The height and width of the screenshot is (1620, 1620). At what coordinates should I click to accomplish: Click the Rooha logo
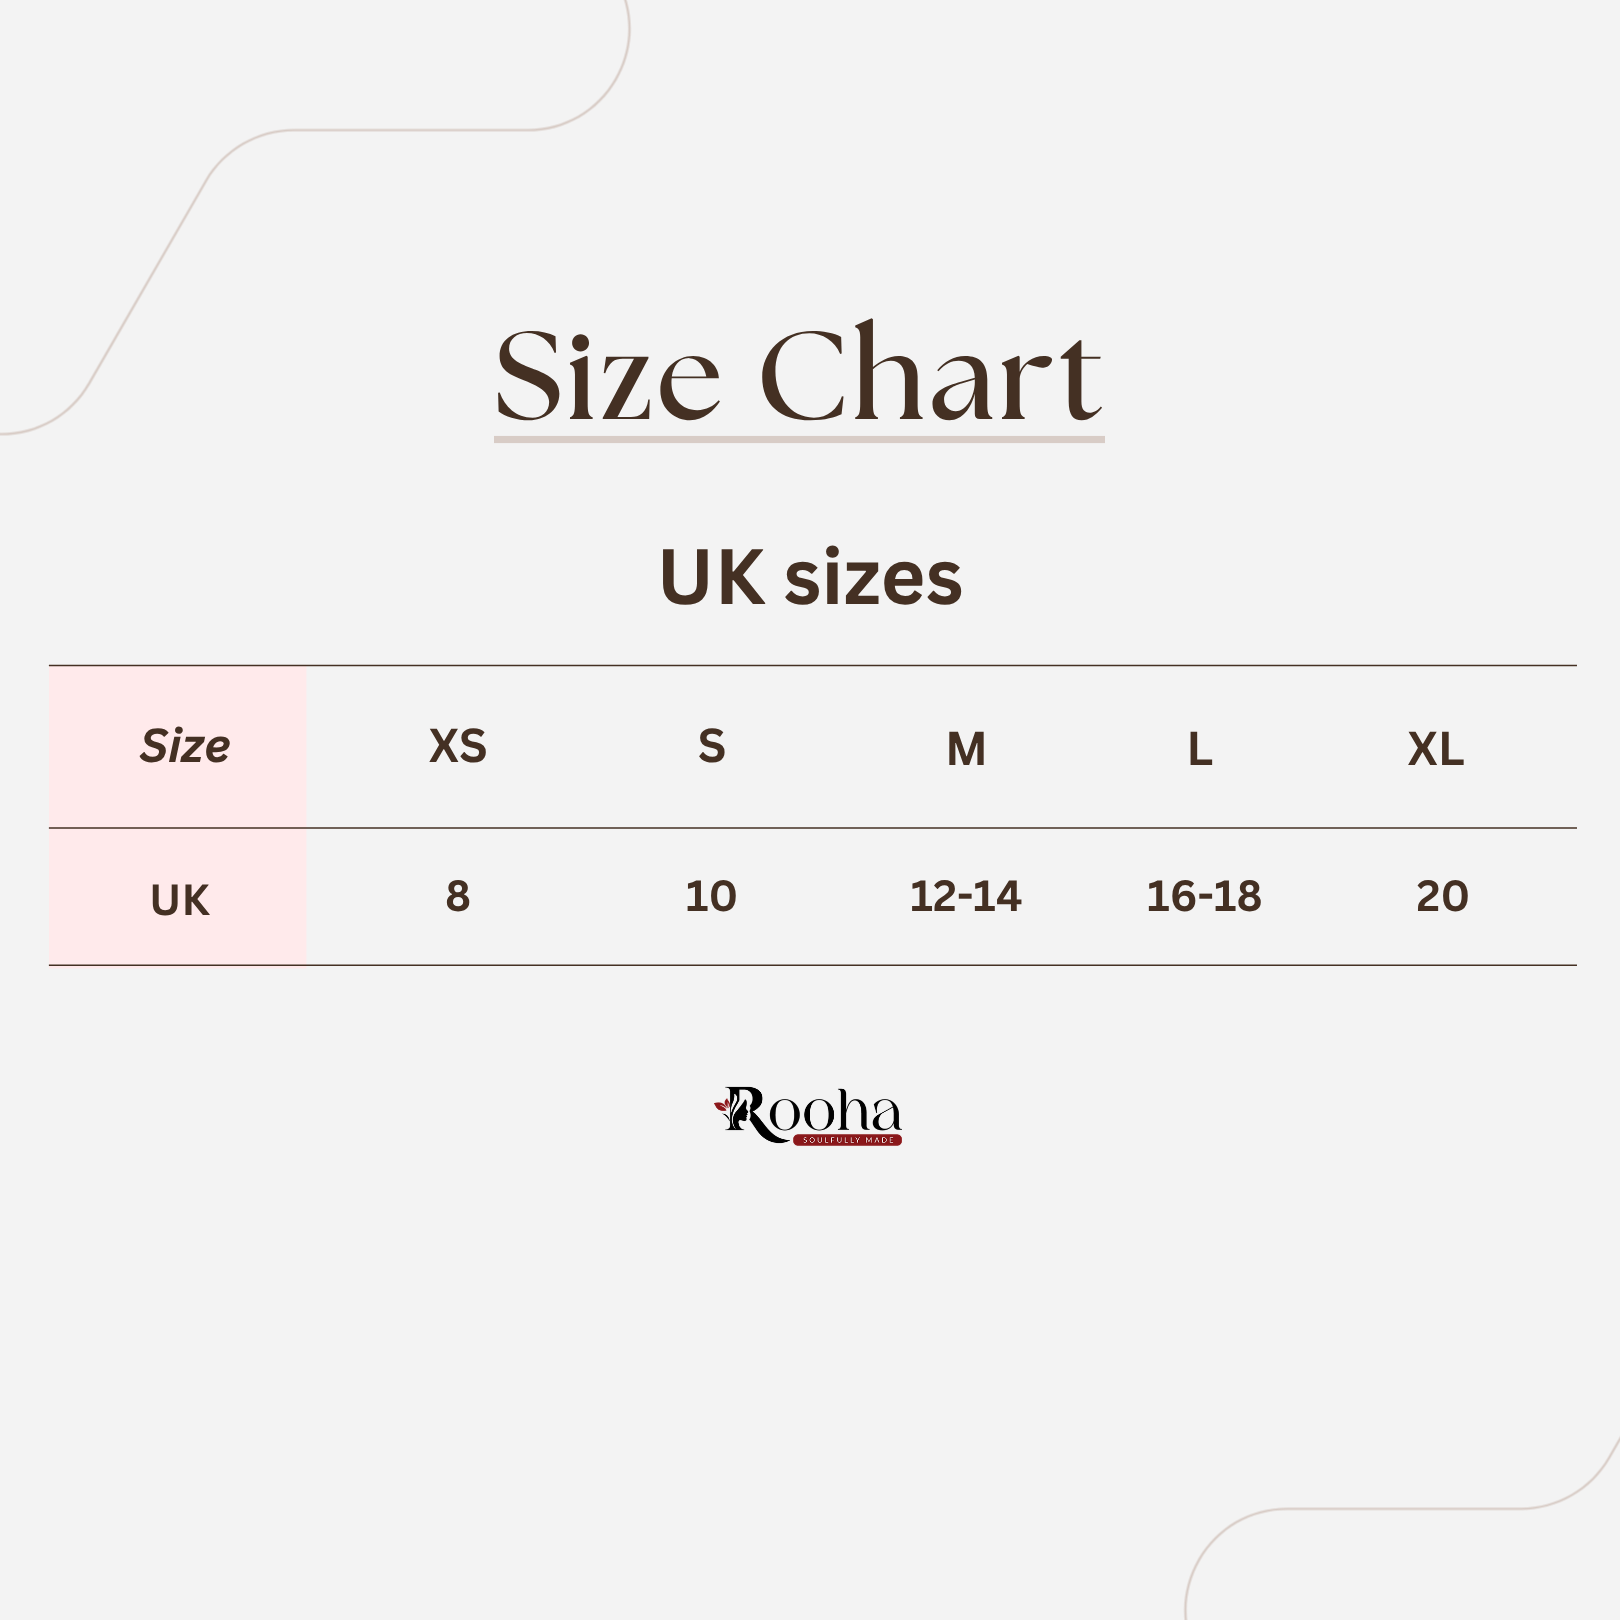click(808, 1115)
